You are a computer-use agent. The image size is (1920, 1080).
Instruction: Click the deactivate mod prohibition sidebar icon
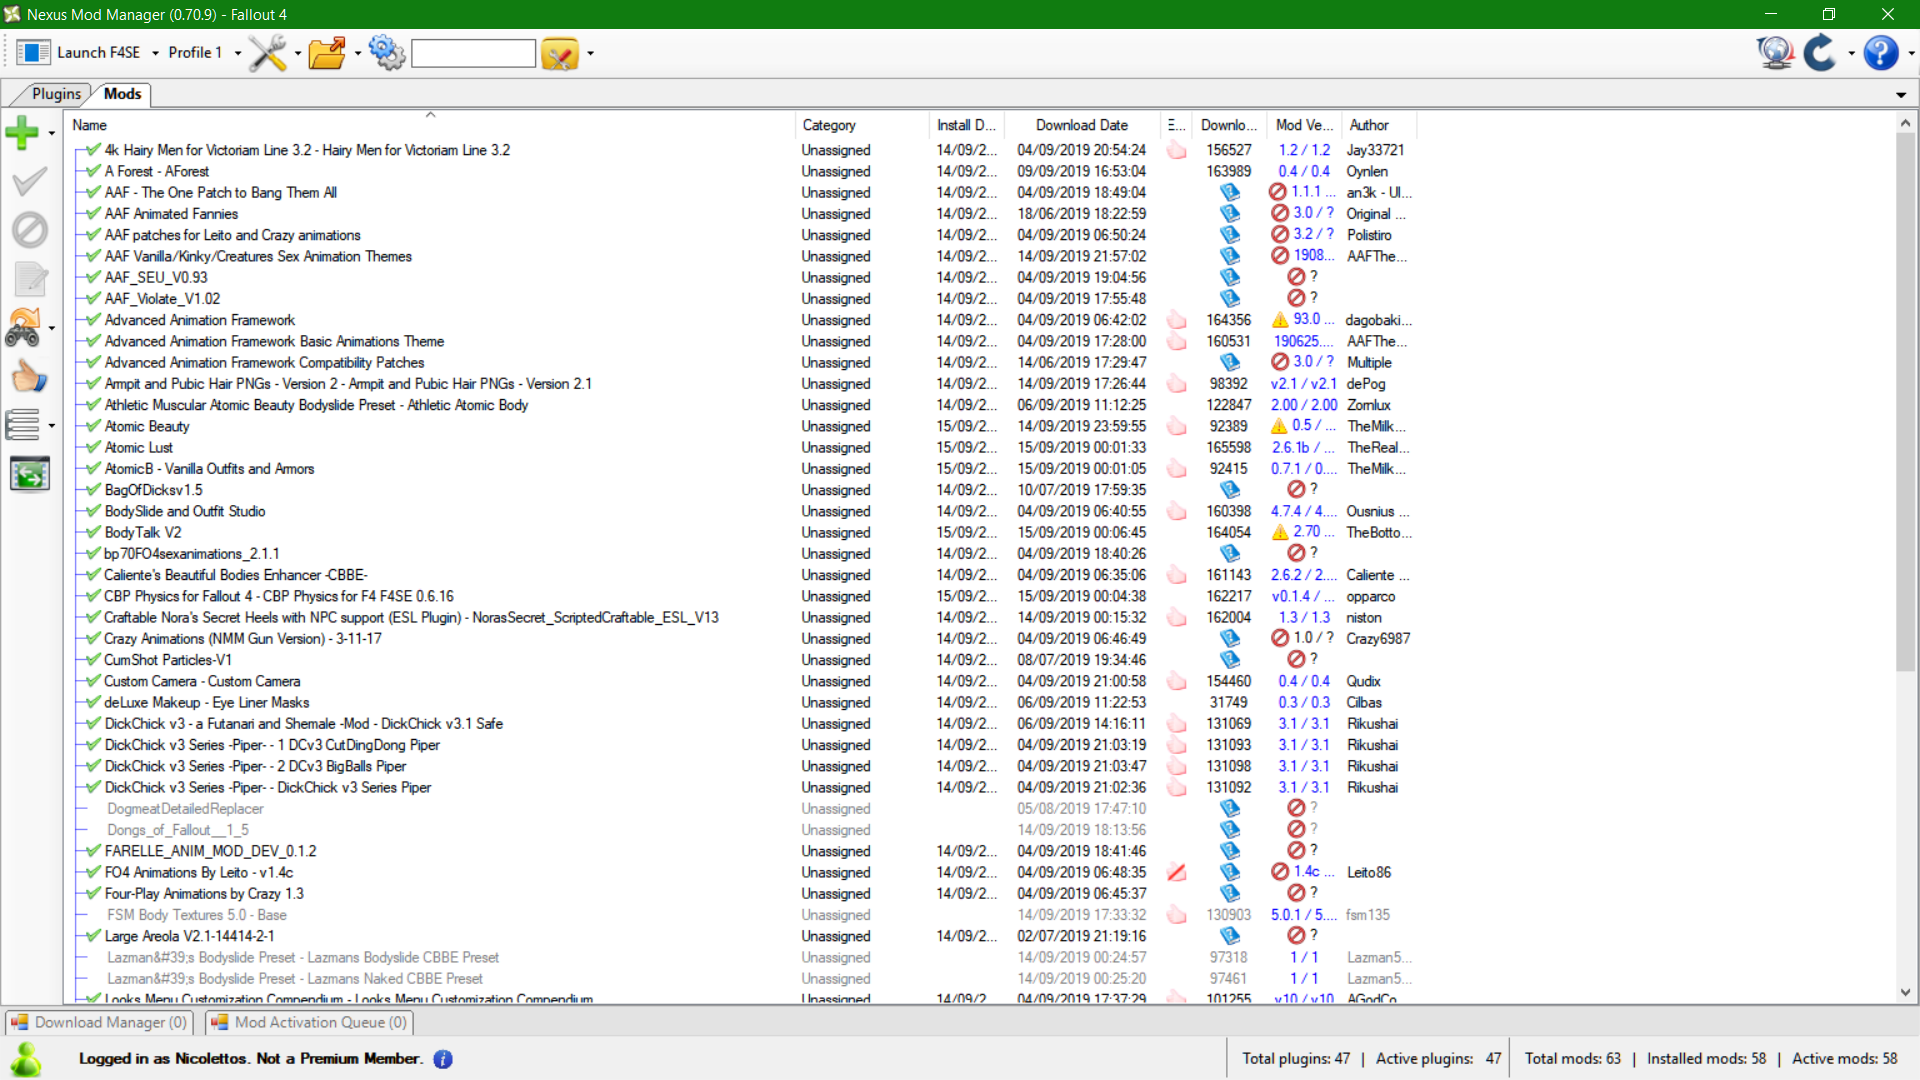coord(29,230)
